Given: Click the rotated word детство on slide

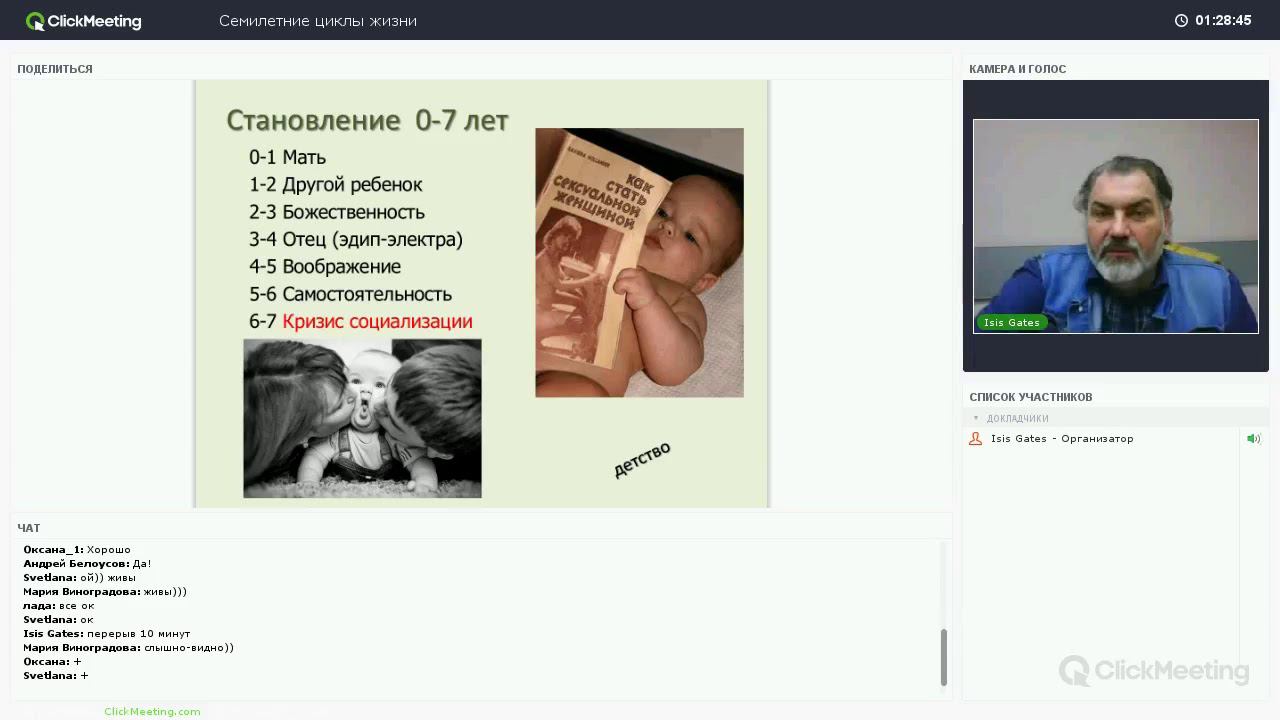Looking at the screenshot, I should (x=642, y=459).
